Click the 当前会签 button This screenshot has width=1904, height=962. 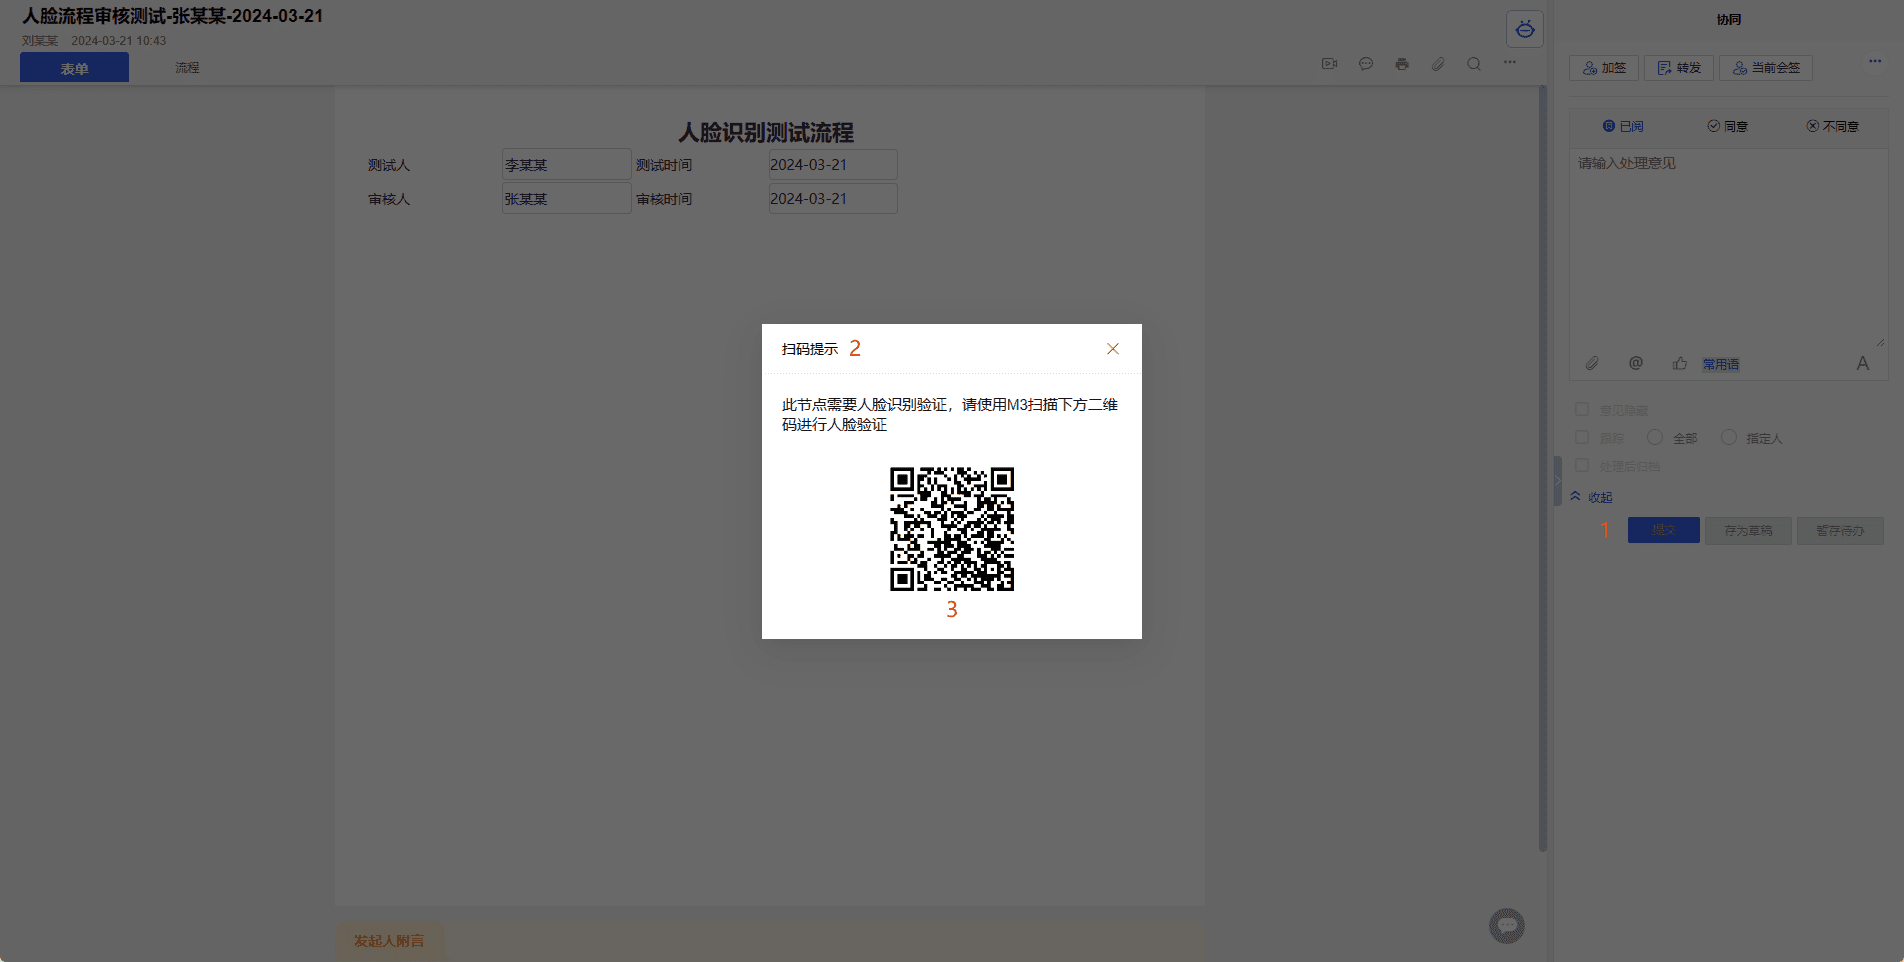(x=1766, y=68)
